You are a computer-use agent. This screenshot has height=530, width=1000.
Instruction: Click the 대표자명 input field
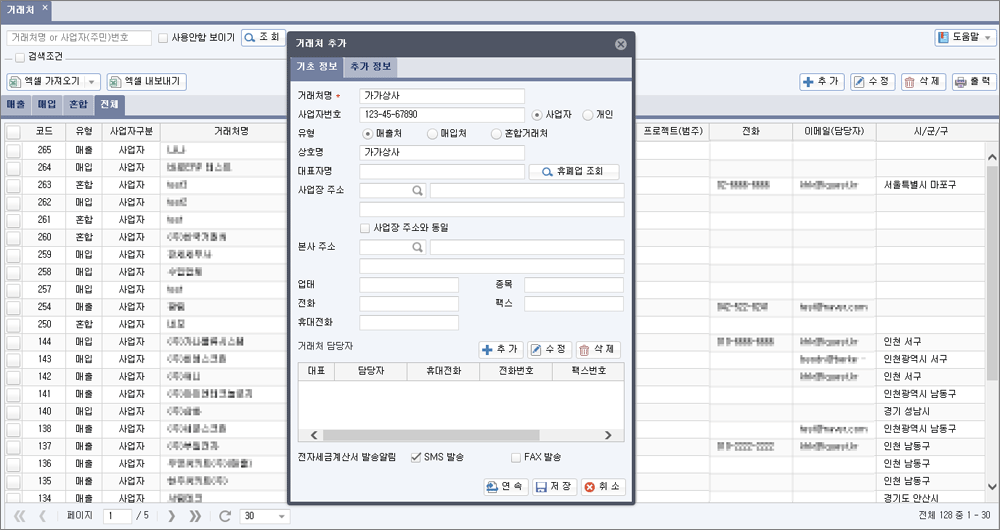click(442, 172)
